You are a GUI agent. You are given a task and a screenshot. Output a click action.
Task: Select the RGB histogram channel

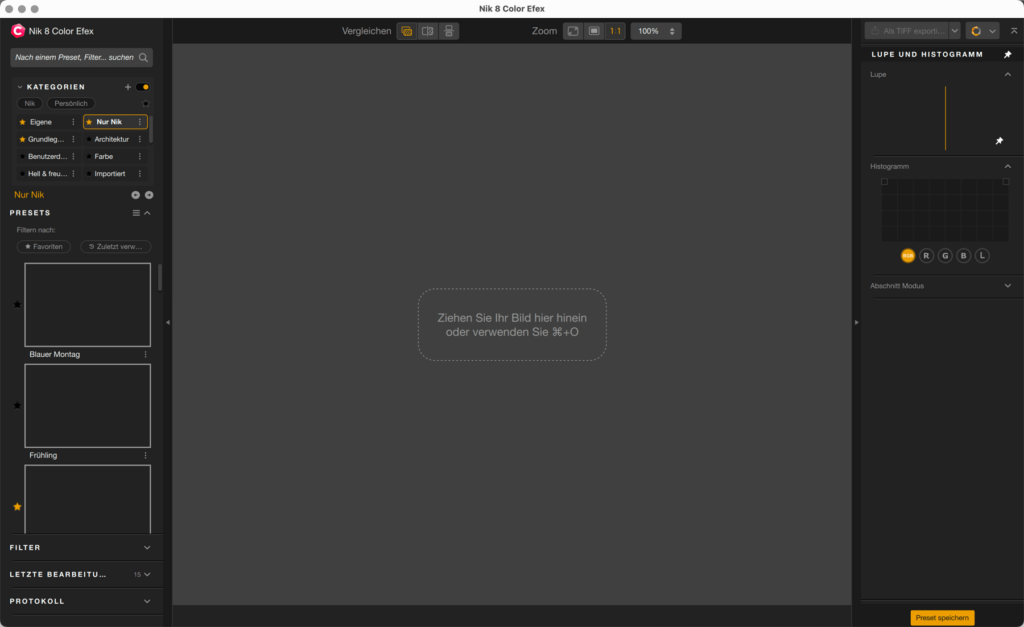(908, 256)
